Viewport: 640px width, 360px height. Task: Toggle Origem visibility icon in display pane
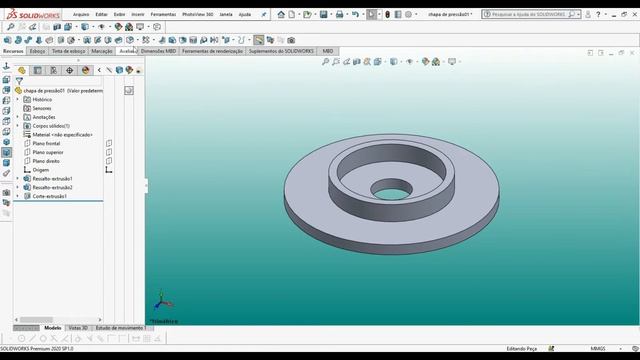(109, 170)
